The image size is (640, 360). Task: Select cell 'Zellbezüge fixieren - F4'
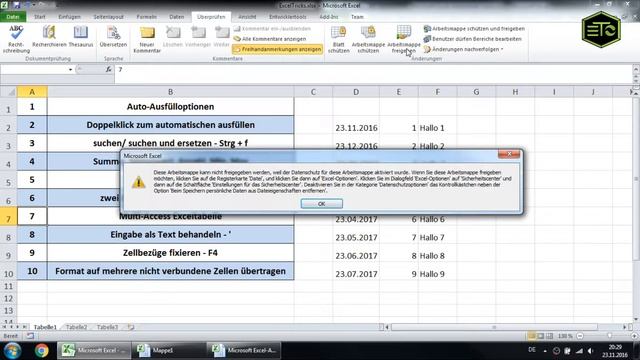[171, 253]
